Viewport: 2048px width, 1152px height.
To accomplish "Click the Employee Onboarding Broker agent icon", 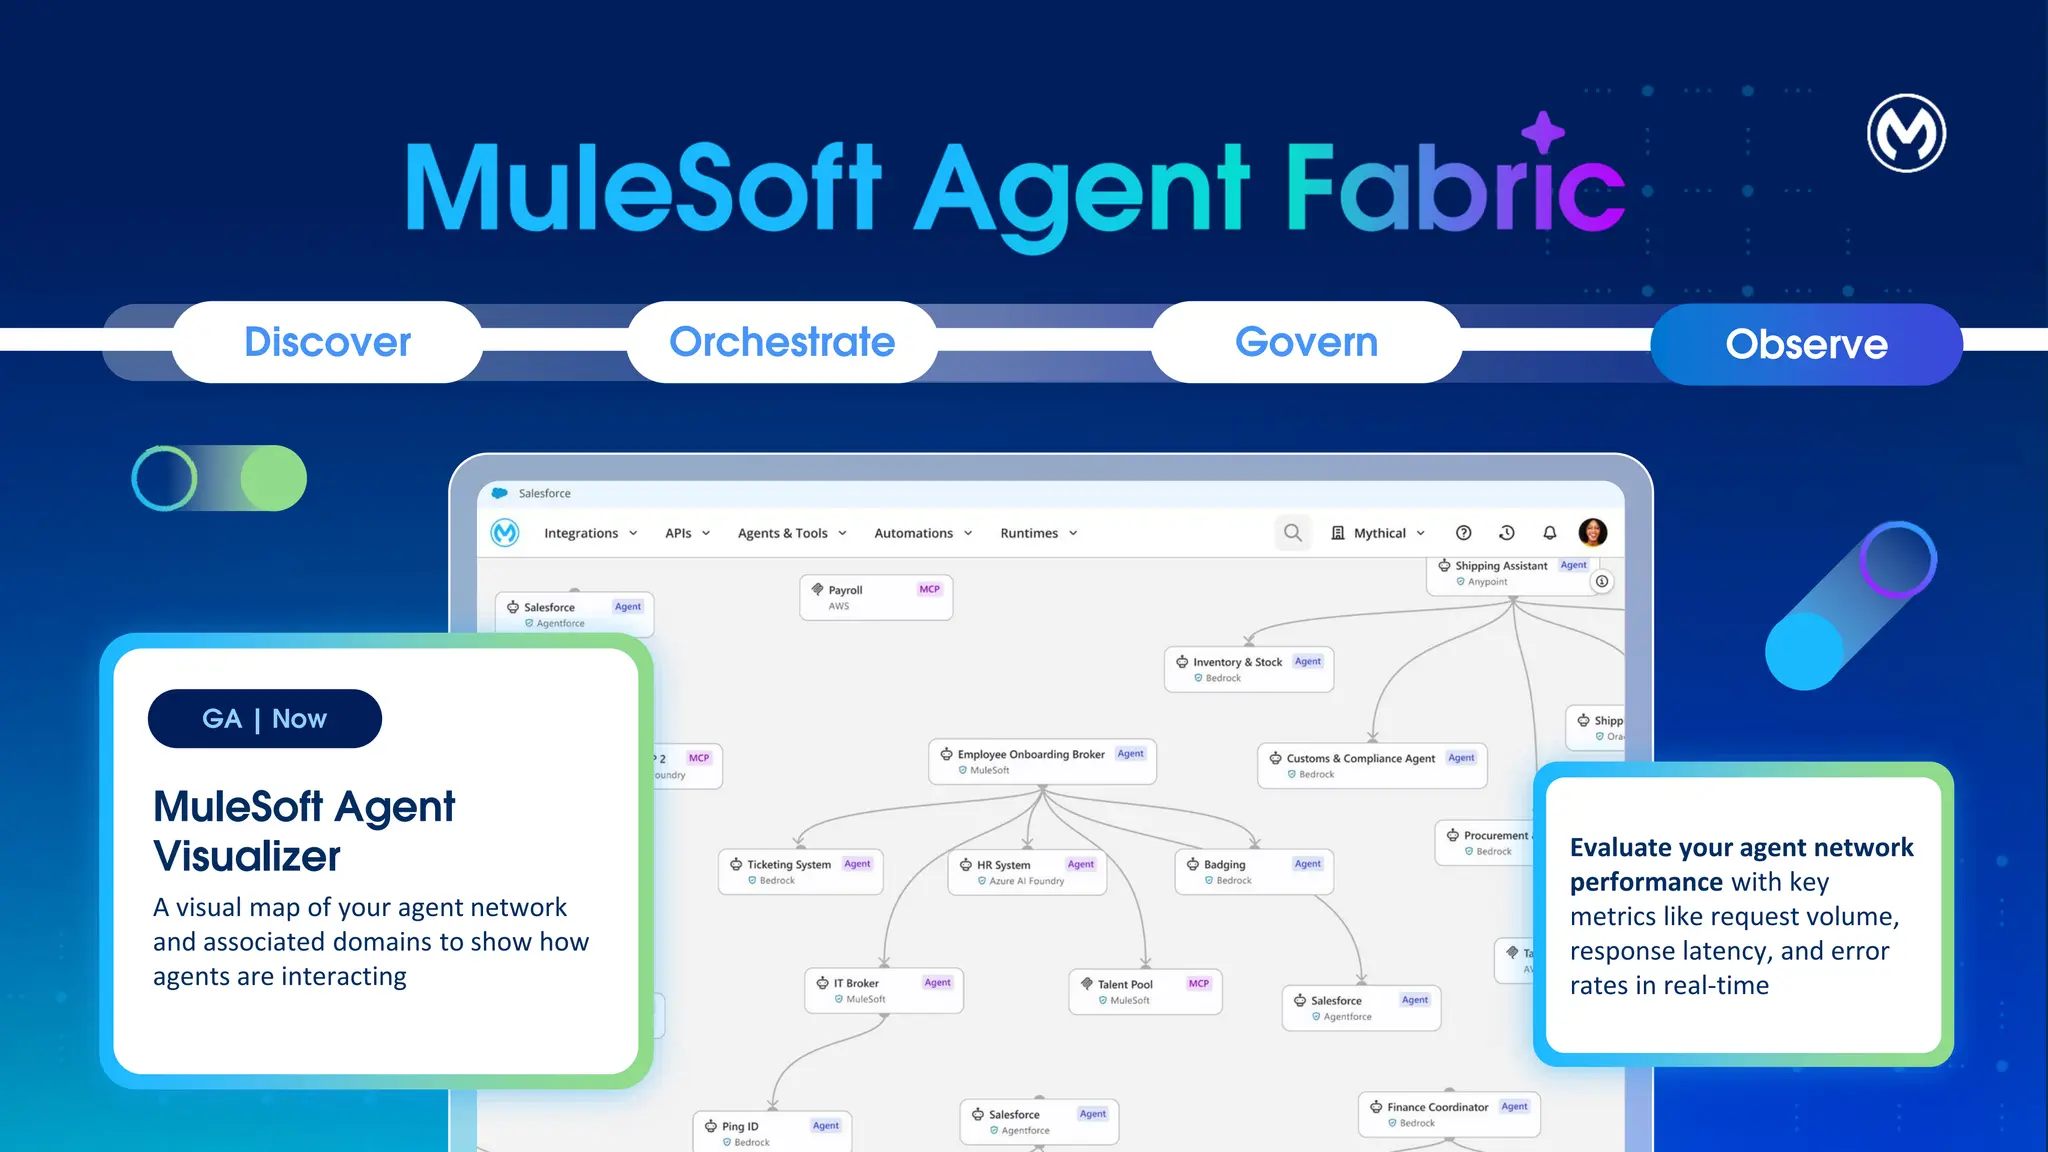I will click(x=946, y=754).
